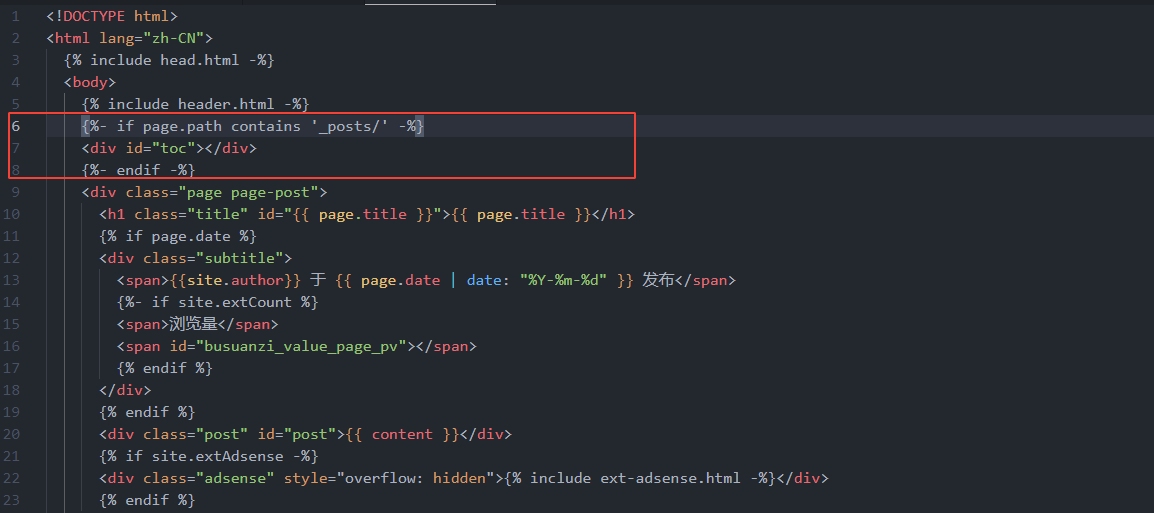
Task: Click the 'page.path contains' expression
Action: click(222, 127)
